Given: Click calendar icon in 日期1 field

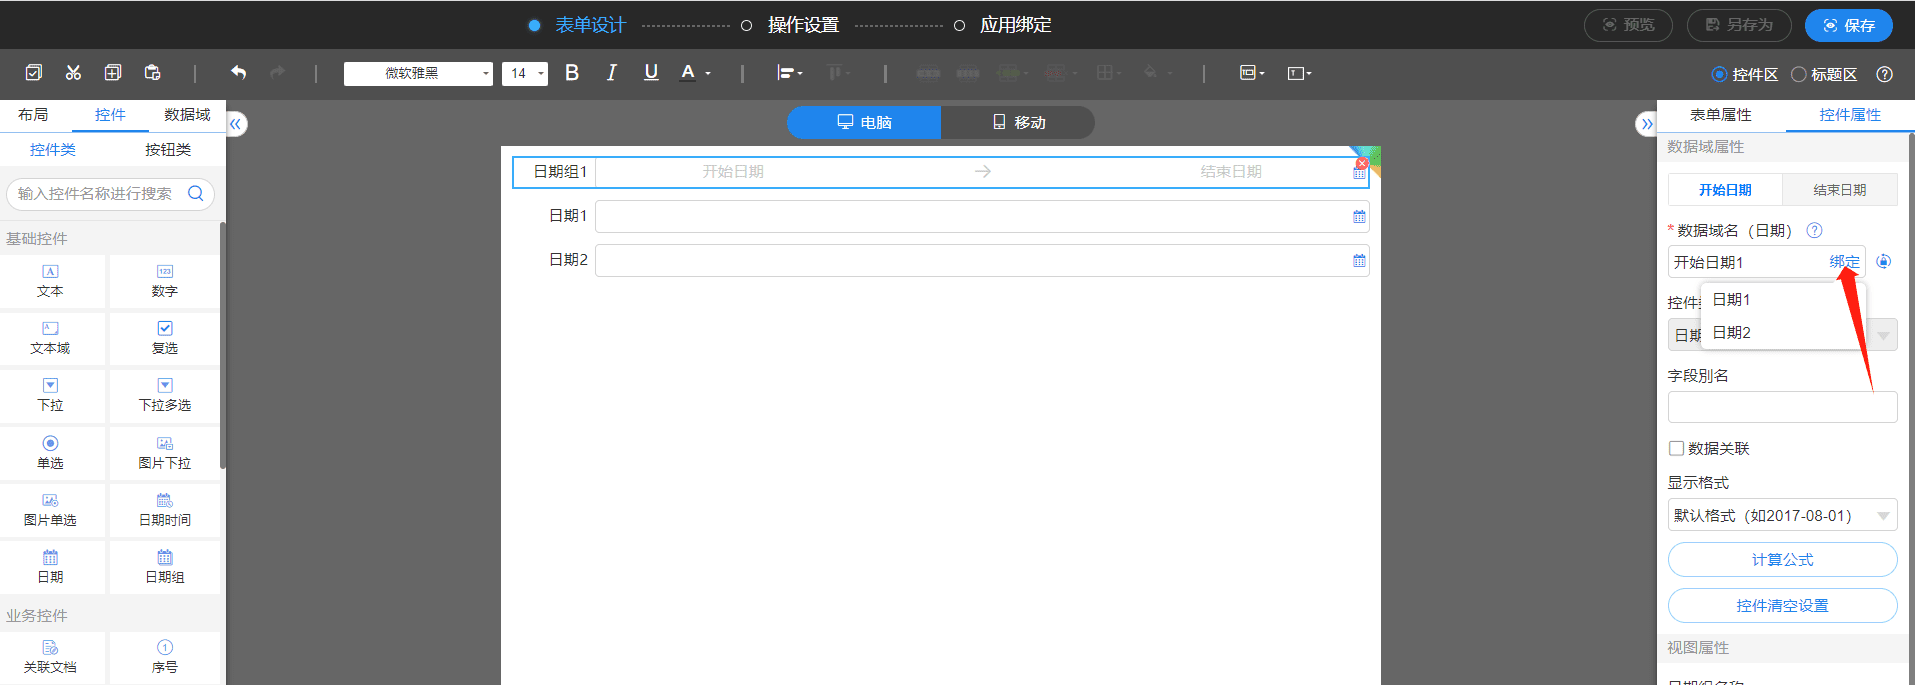Looking at the screenshot, I should pyautogui.click(x=1359, y=217).
